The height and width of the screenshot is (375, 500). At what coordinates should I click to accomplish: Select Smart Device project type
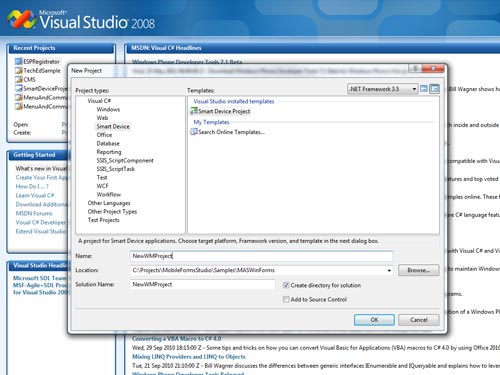point(113,126)
